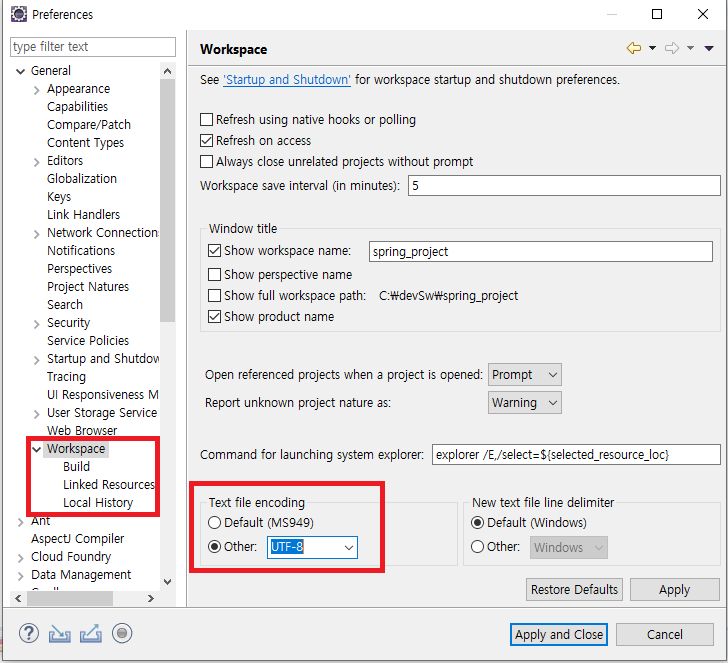The image size is (728, 663).
Task: Click the system explorer command field
Action: coord(576,455)
